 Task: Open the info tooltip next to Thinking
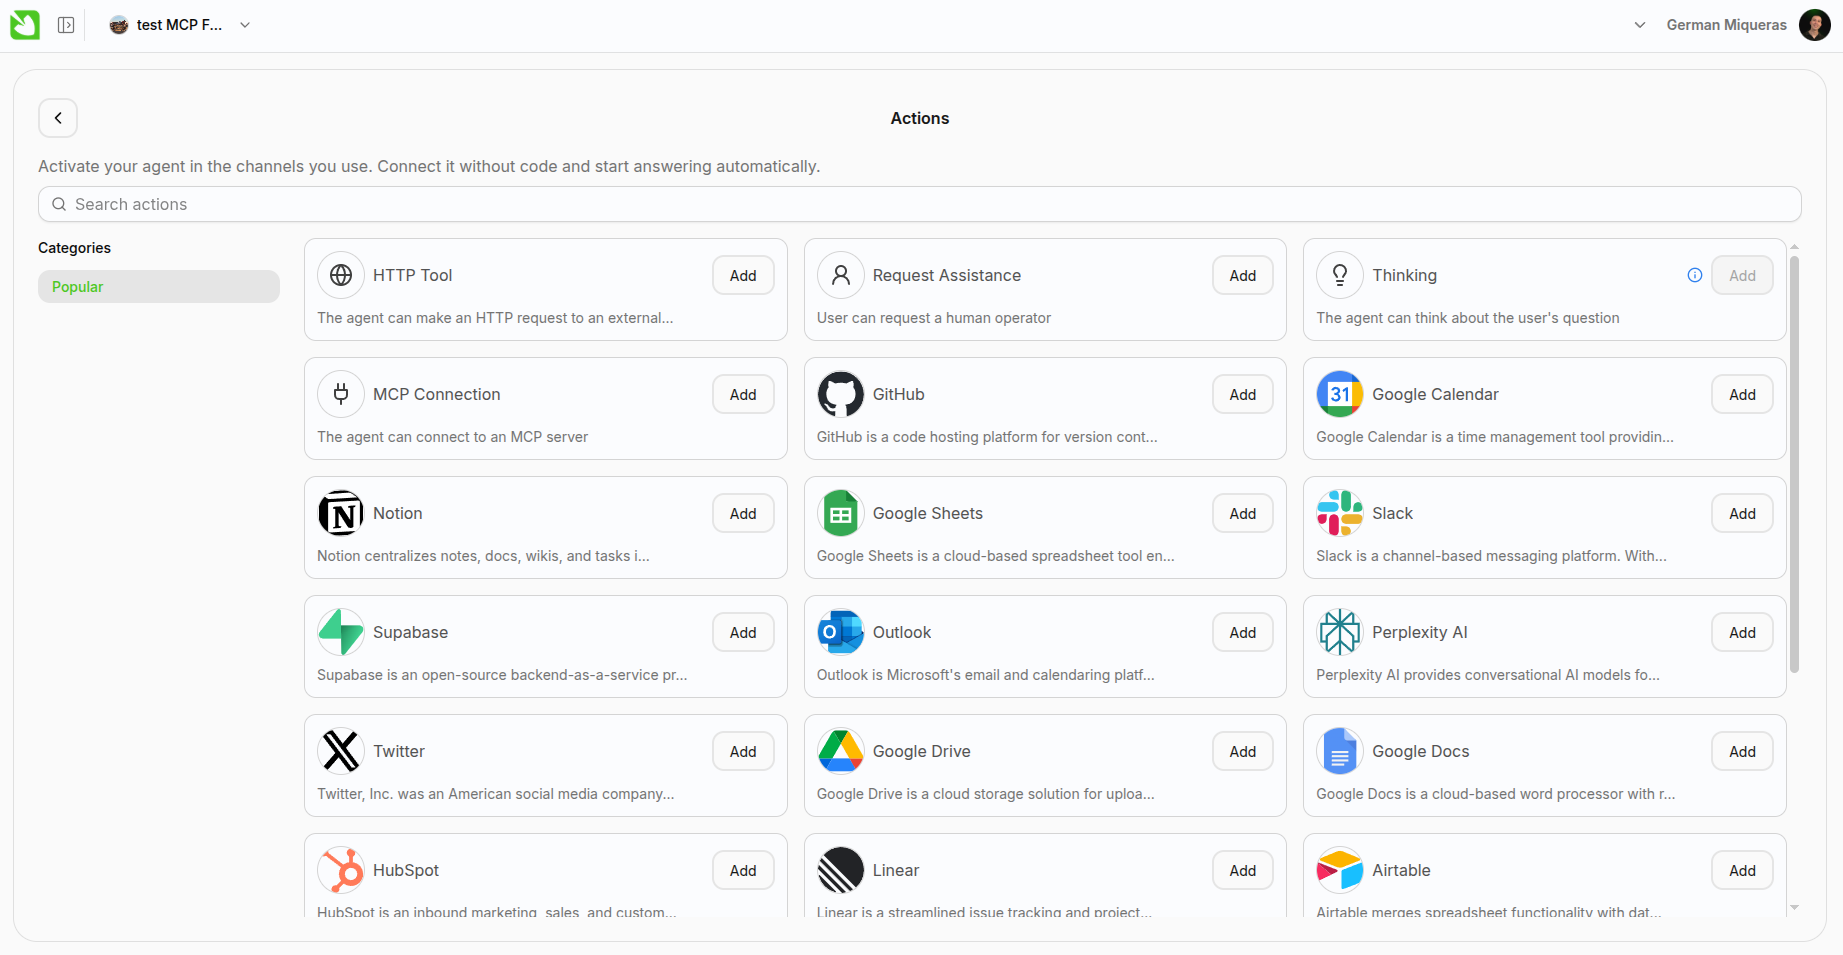(1694, 274)
